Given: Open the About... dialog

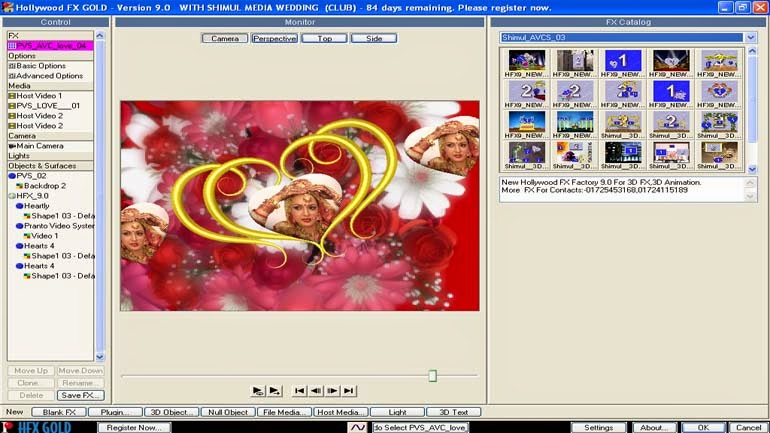Looking at the screenshot, I should 654,428.
